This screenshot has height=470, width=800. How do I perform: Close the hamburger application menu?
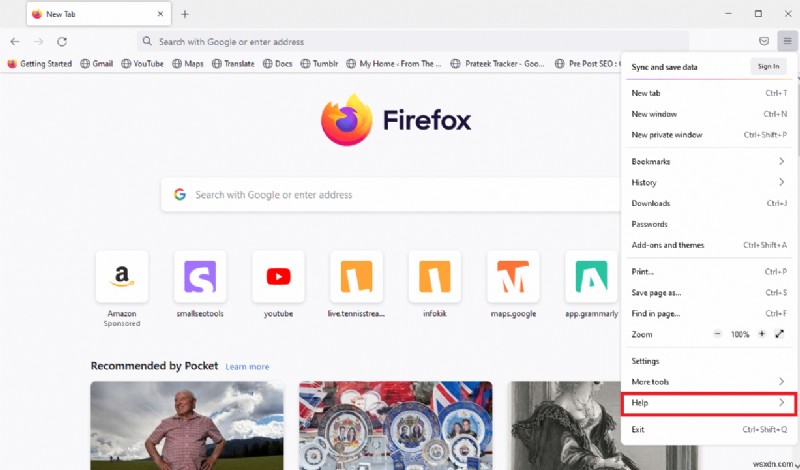point(787,41)
